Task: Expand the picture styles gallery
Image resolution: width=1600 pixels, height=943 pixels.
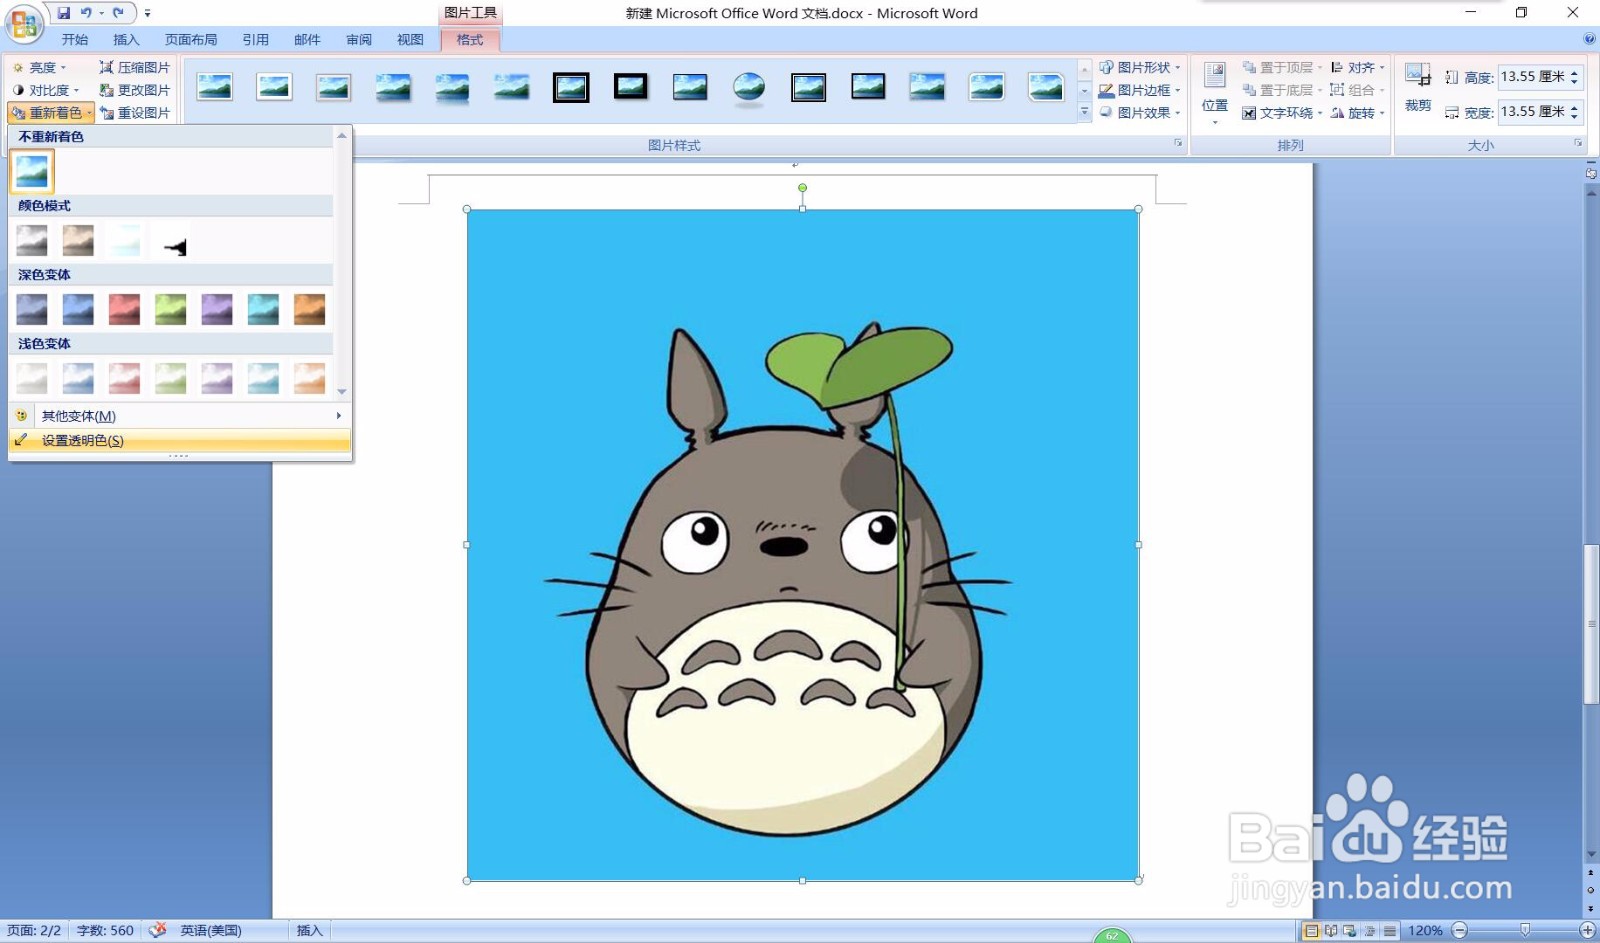Action: click(x=1084, y=113)
